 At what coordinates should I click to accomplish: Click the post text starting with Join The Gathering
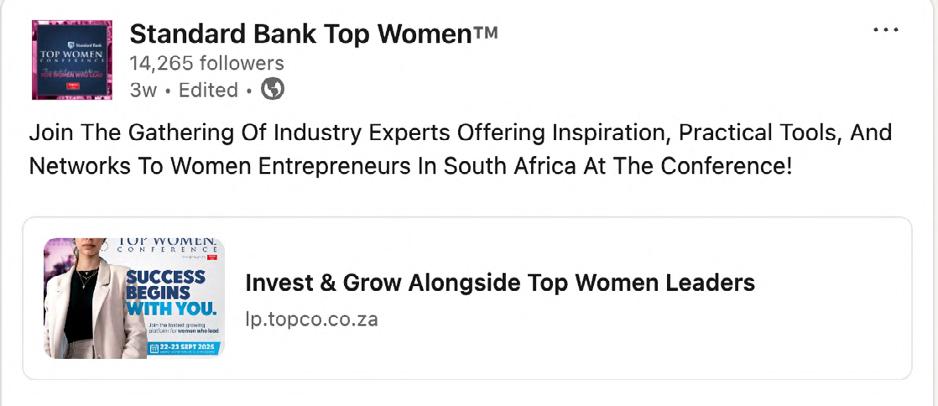pos(460,133)
